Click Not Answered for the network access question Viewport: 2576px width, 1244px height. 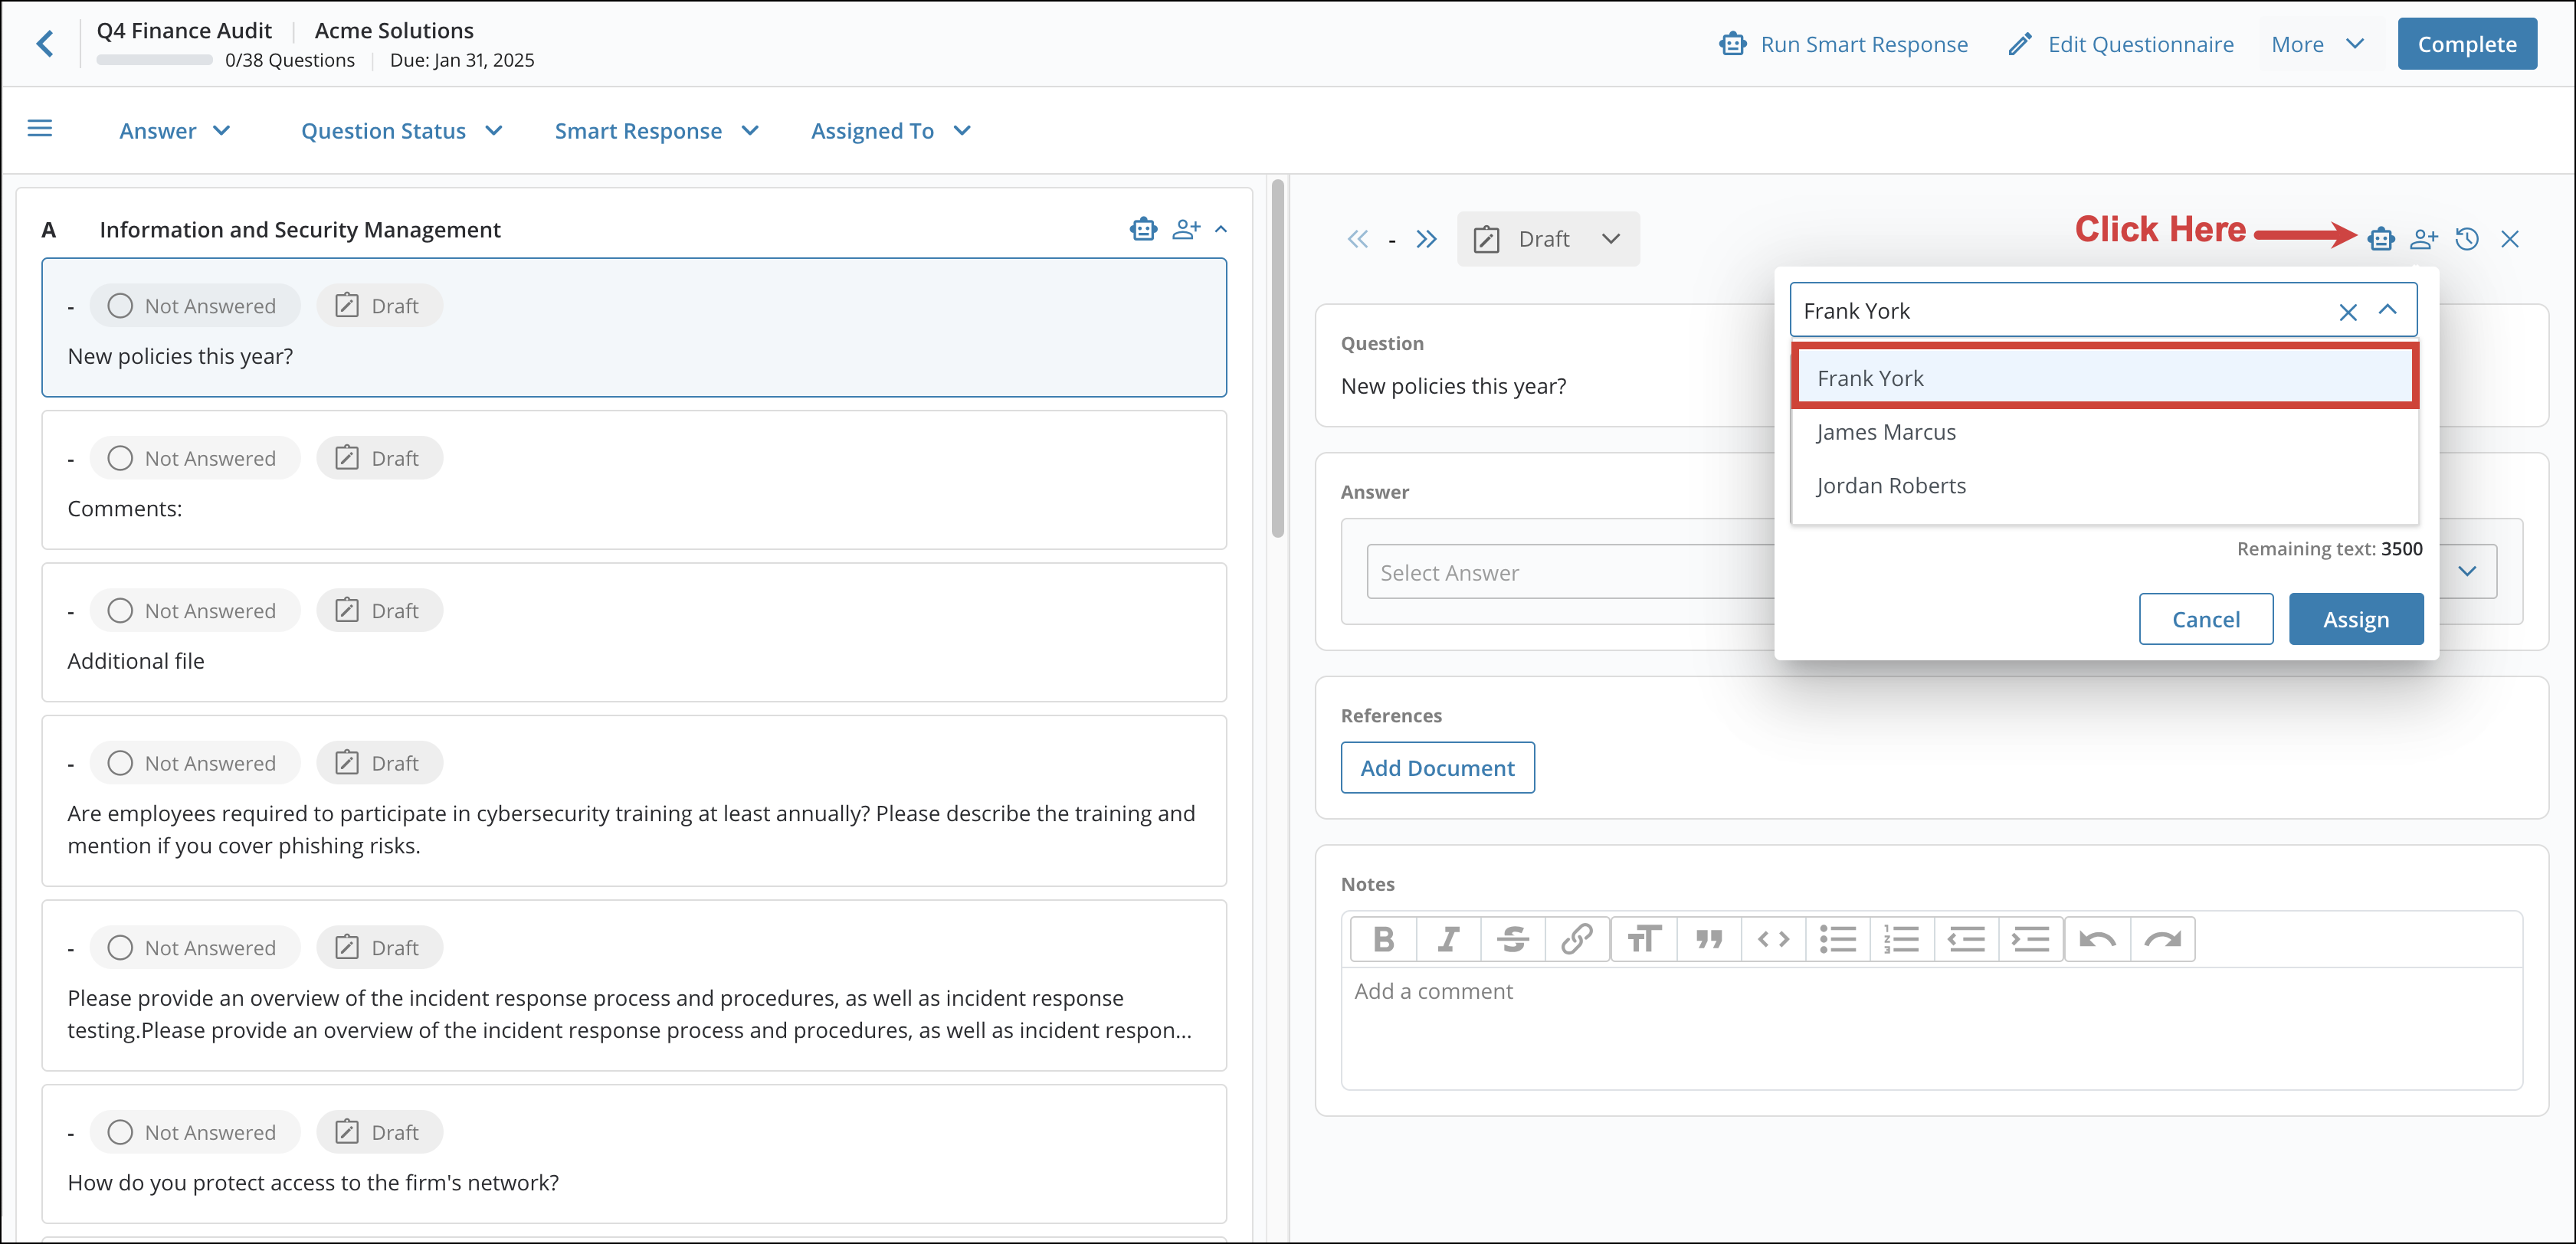point(194,1132)
